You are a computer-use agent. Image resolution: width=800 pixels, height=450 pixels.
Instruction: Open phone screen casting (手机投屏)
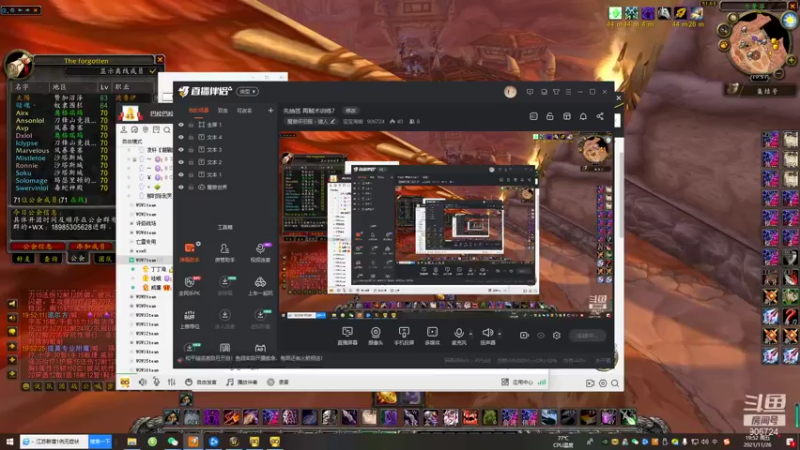(404, 336)
